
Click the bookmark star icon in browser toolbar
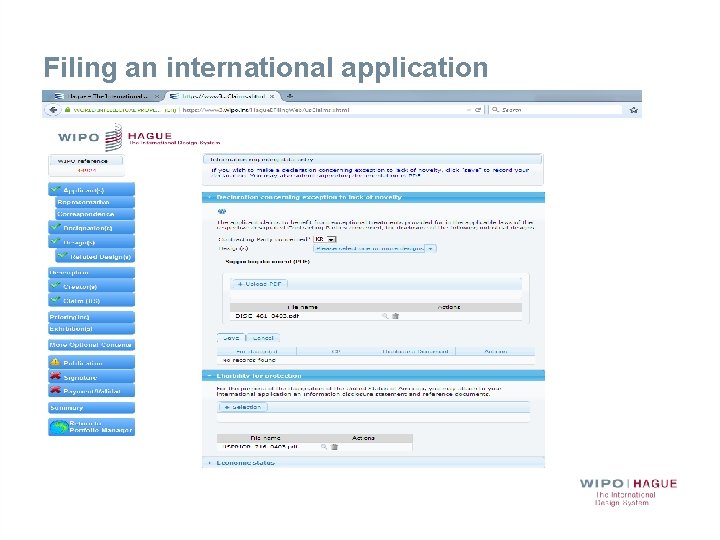(634, 110)
